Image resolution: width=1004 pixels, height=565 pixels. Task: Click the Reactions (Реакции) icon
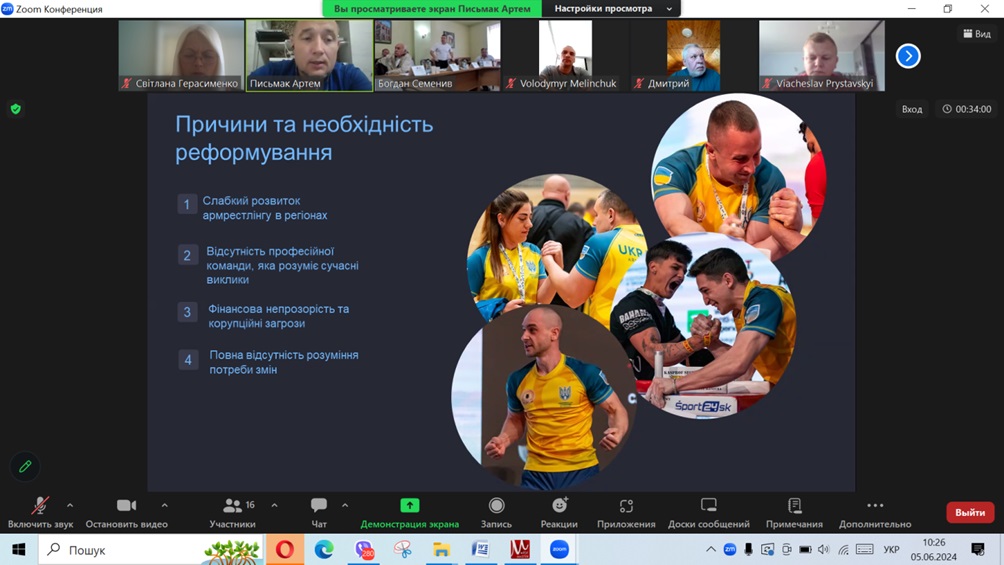559,511
